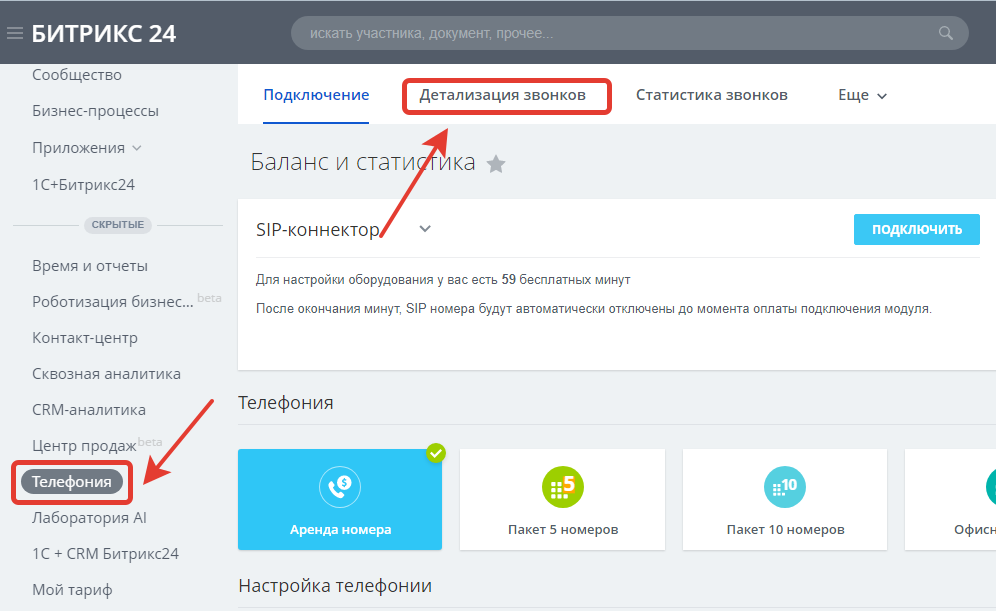Screen dimensions: 996x611
Task: Open Телефония in the sidebar
Action: click(x=72, y=482)
